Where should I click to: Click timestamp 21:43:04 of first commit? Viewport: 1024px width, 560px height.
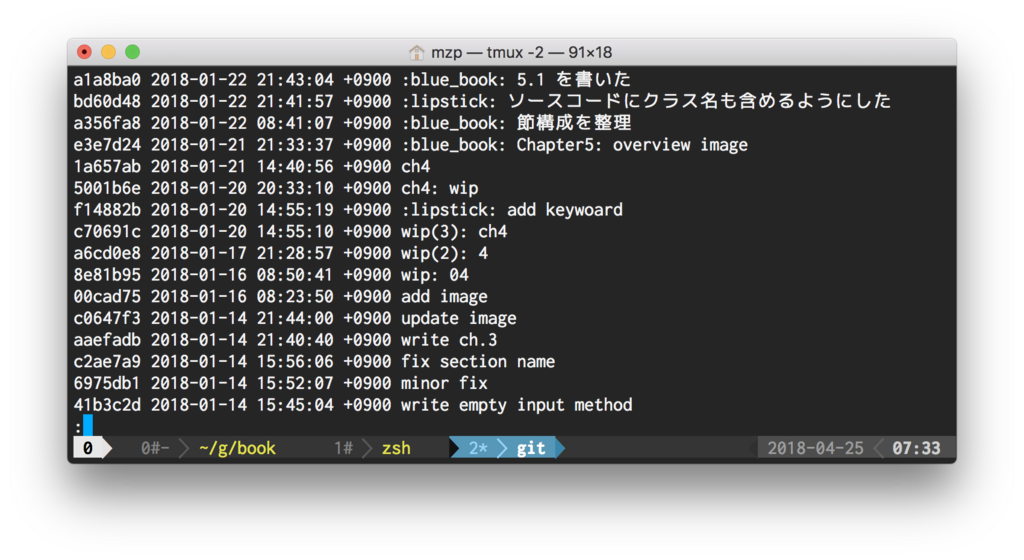[295, 80]
